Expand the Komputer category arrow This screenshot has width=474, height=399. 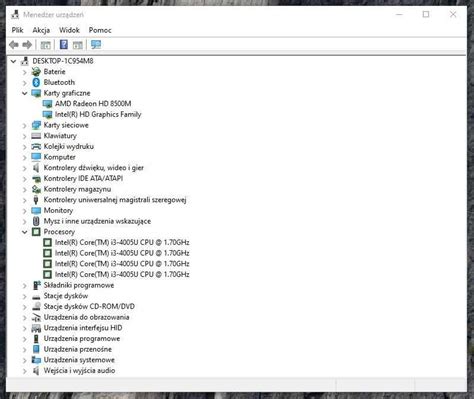[x=24, y=157]
